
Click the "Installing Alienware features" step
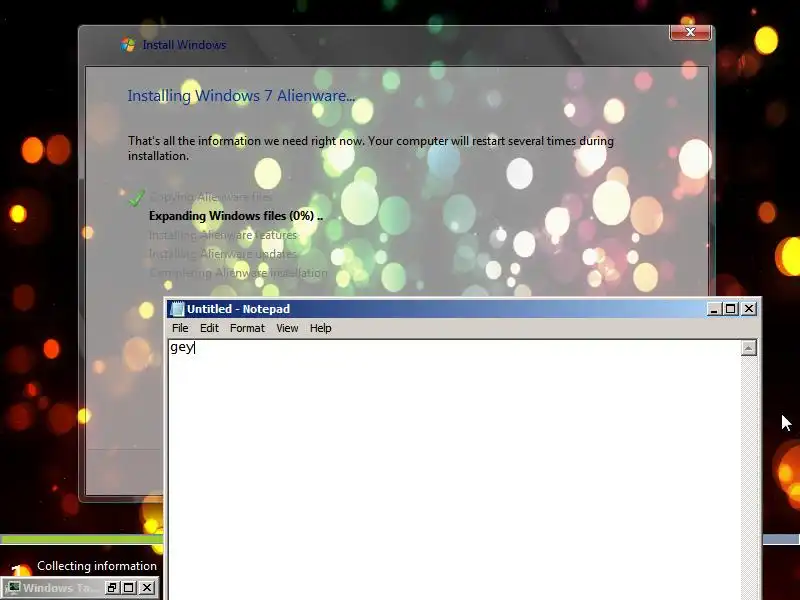click(x=223, y=235)
